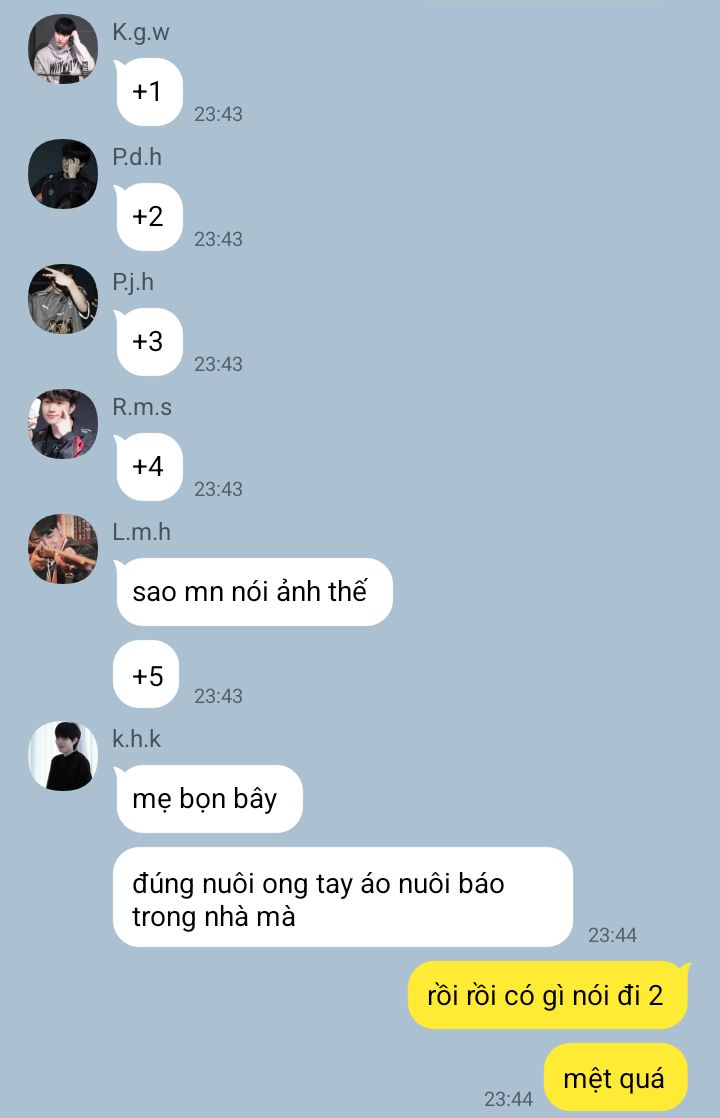This screenshot has width=720, height=1118.
Task: Open K.g.w's profile picture
Action: [x=63, y=49]
